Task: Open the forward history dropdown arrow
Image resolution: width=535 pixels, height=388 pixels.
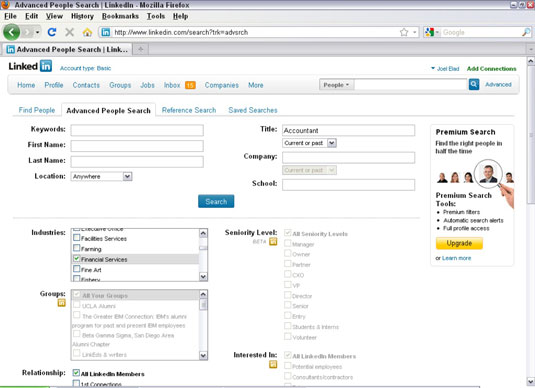Action: [38, 32]
